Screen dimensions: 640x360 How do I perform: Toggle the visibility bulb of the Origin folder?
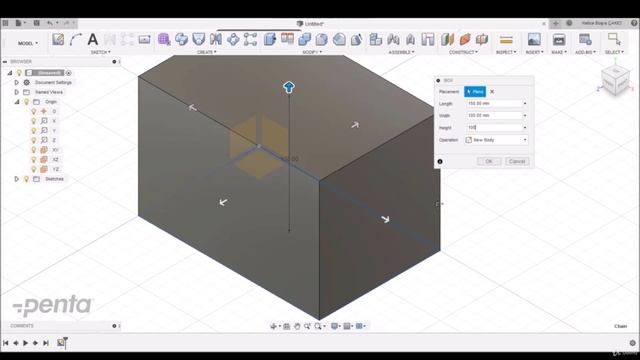[x=27, y=102]
